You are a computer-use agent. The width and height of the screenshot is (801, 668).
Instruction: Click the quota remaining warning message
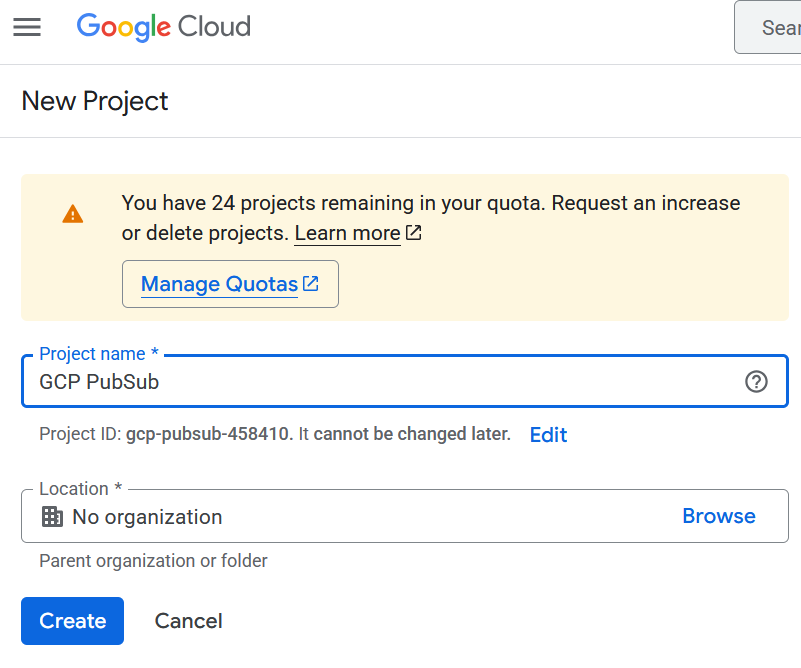pos(430,203)
